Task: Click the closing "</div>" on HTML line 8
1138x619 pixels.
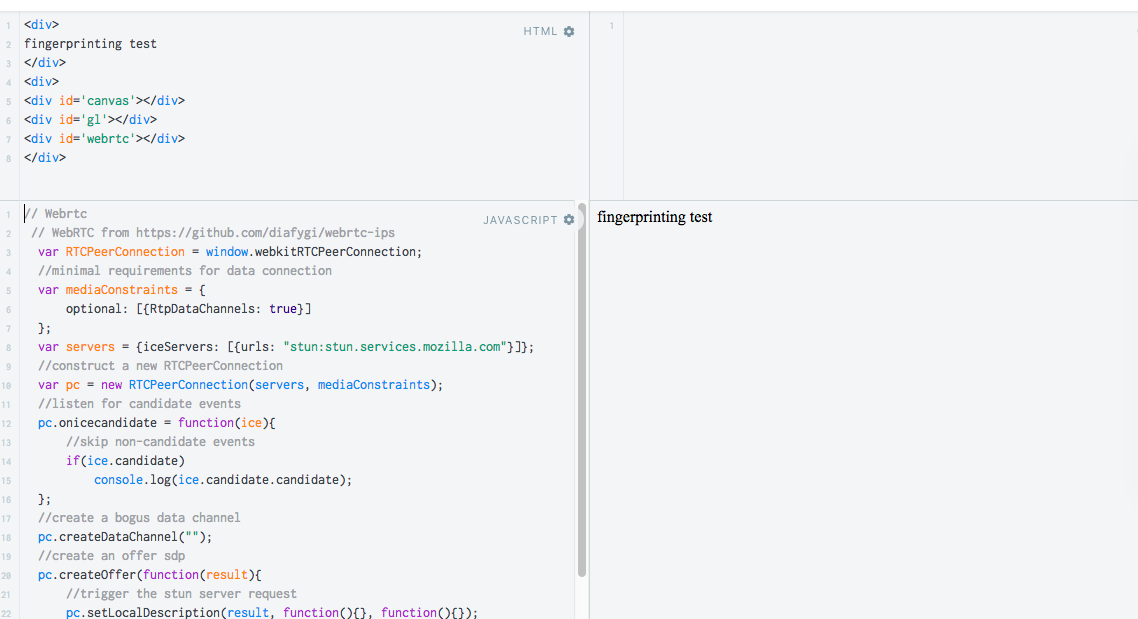Action: 45,157
